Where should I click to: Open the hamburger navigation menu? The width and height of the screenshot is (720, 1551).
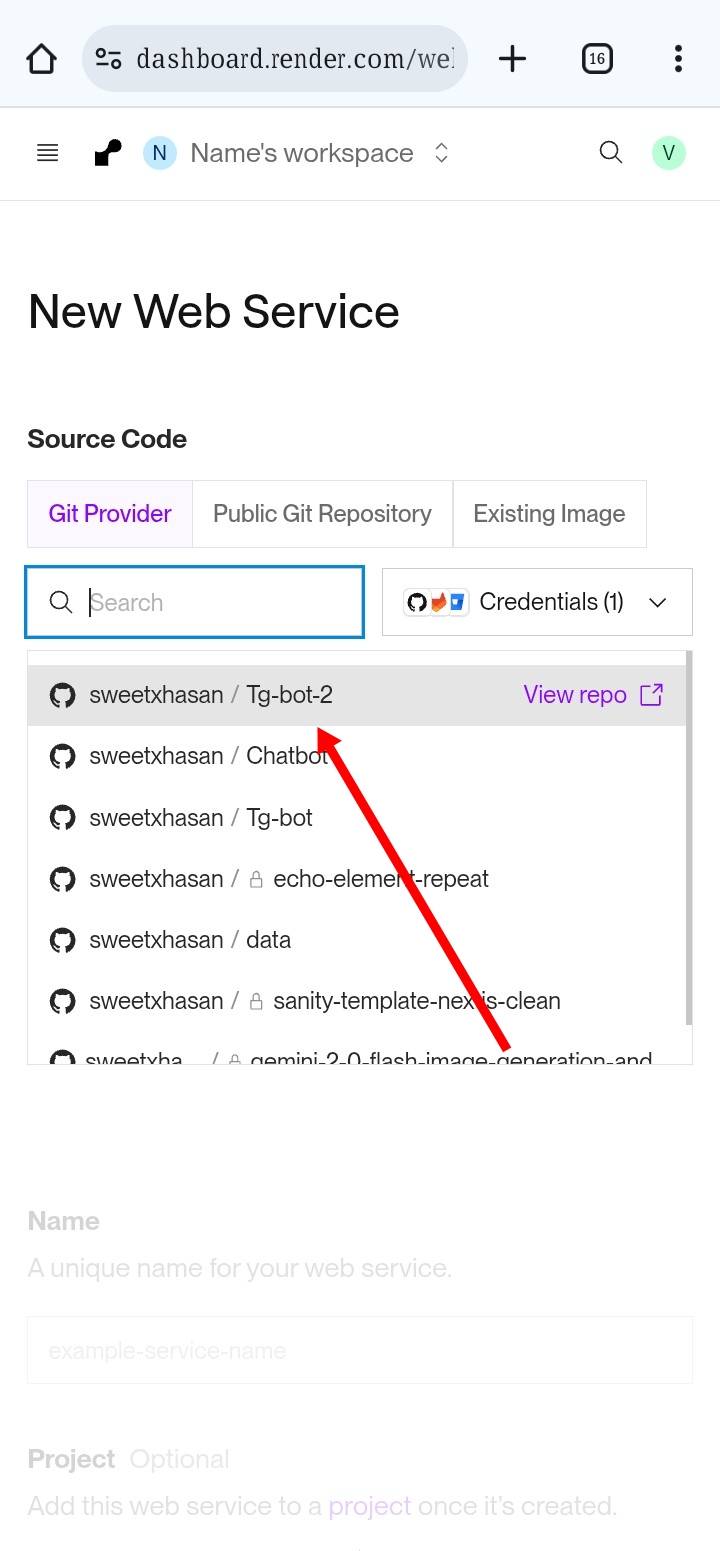[x=47, y=153]
